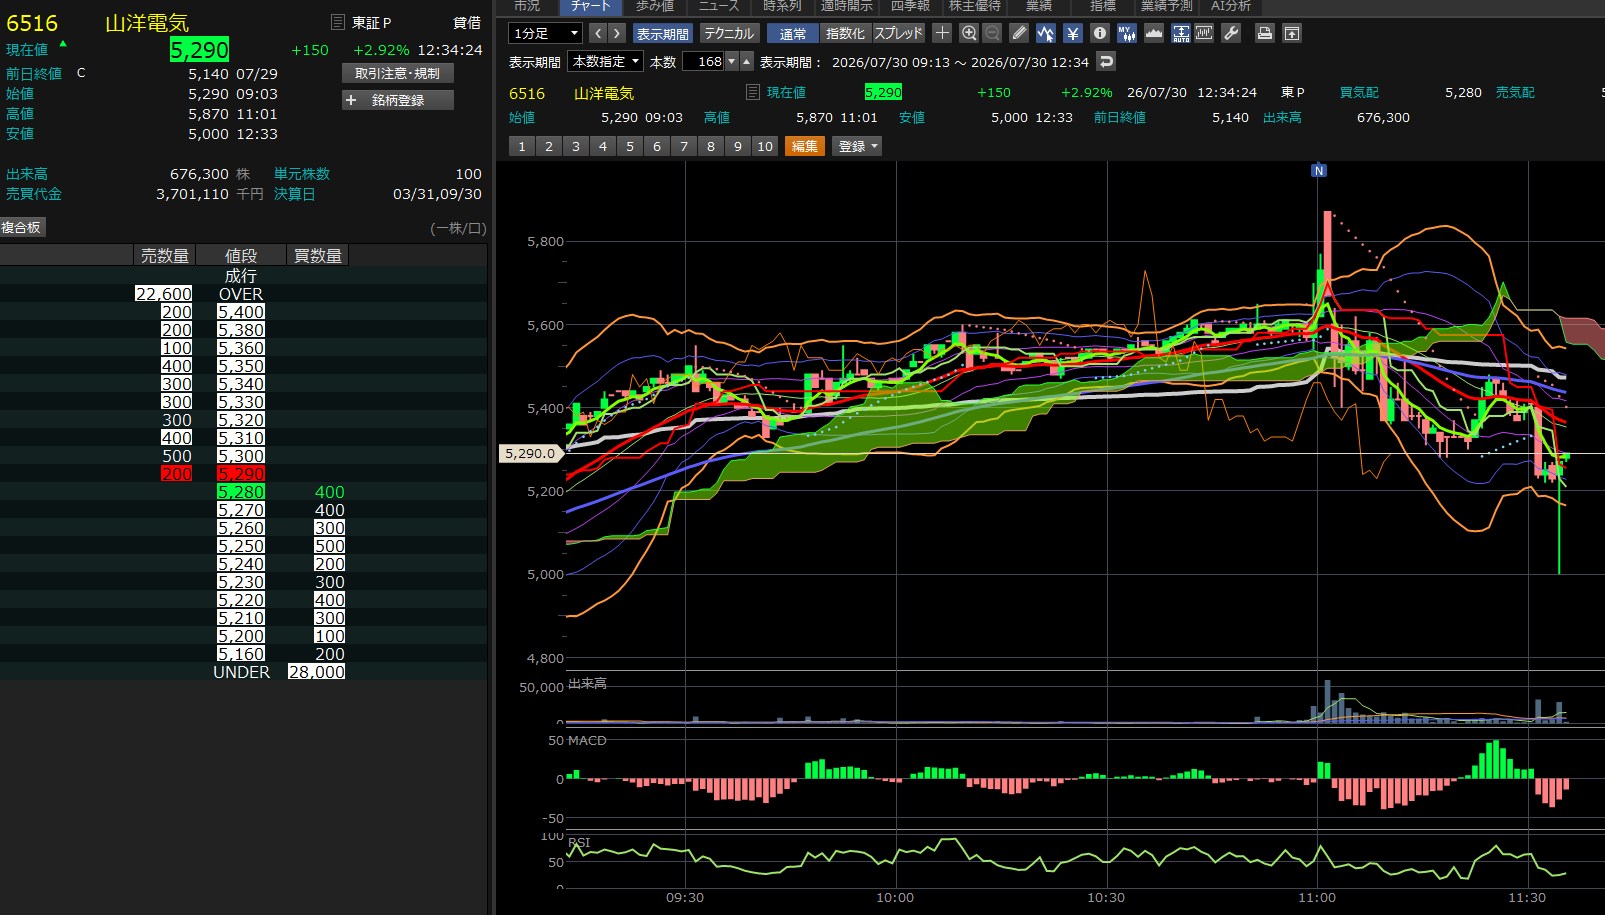Click the zoom in magnifier icon
This screenshot has height=915, width=1605.
point(968,33)
